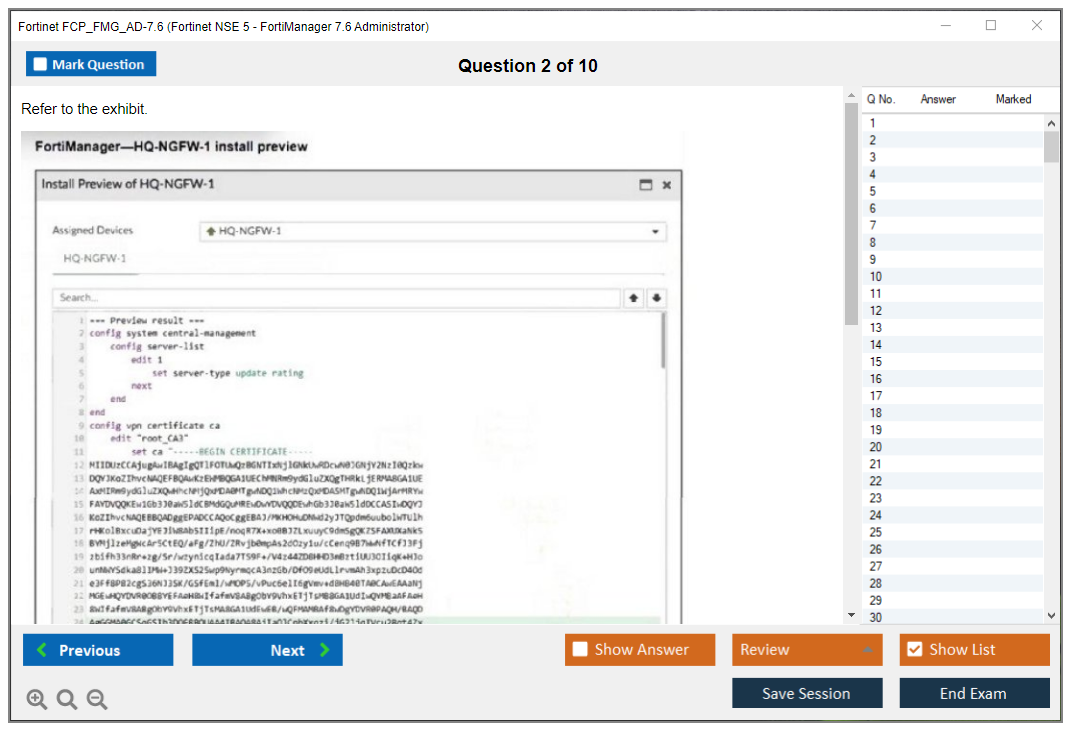Screen dimensions: 1075x735
Task: Click the middle plain magnifier search icon
Action: coord(65,699)
